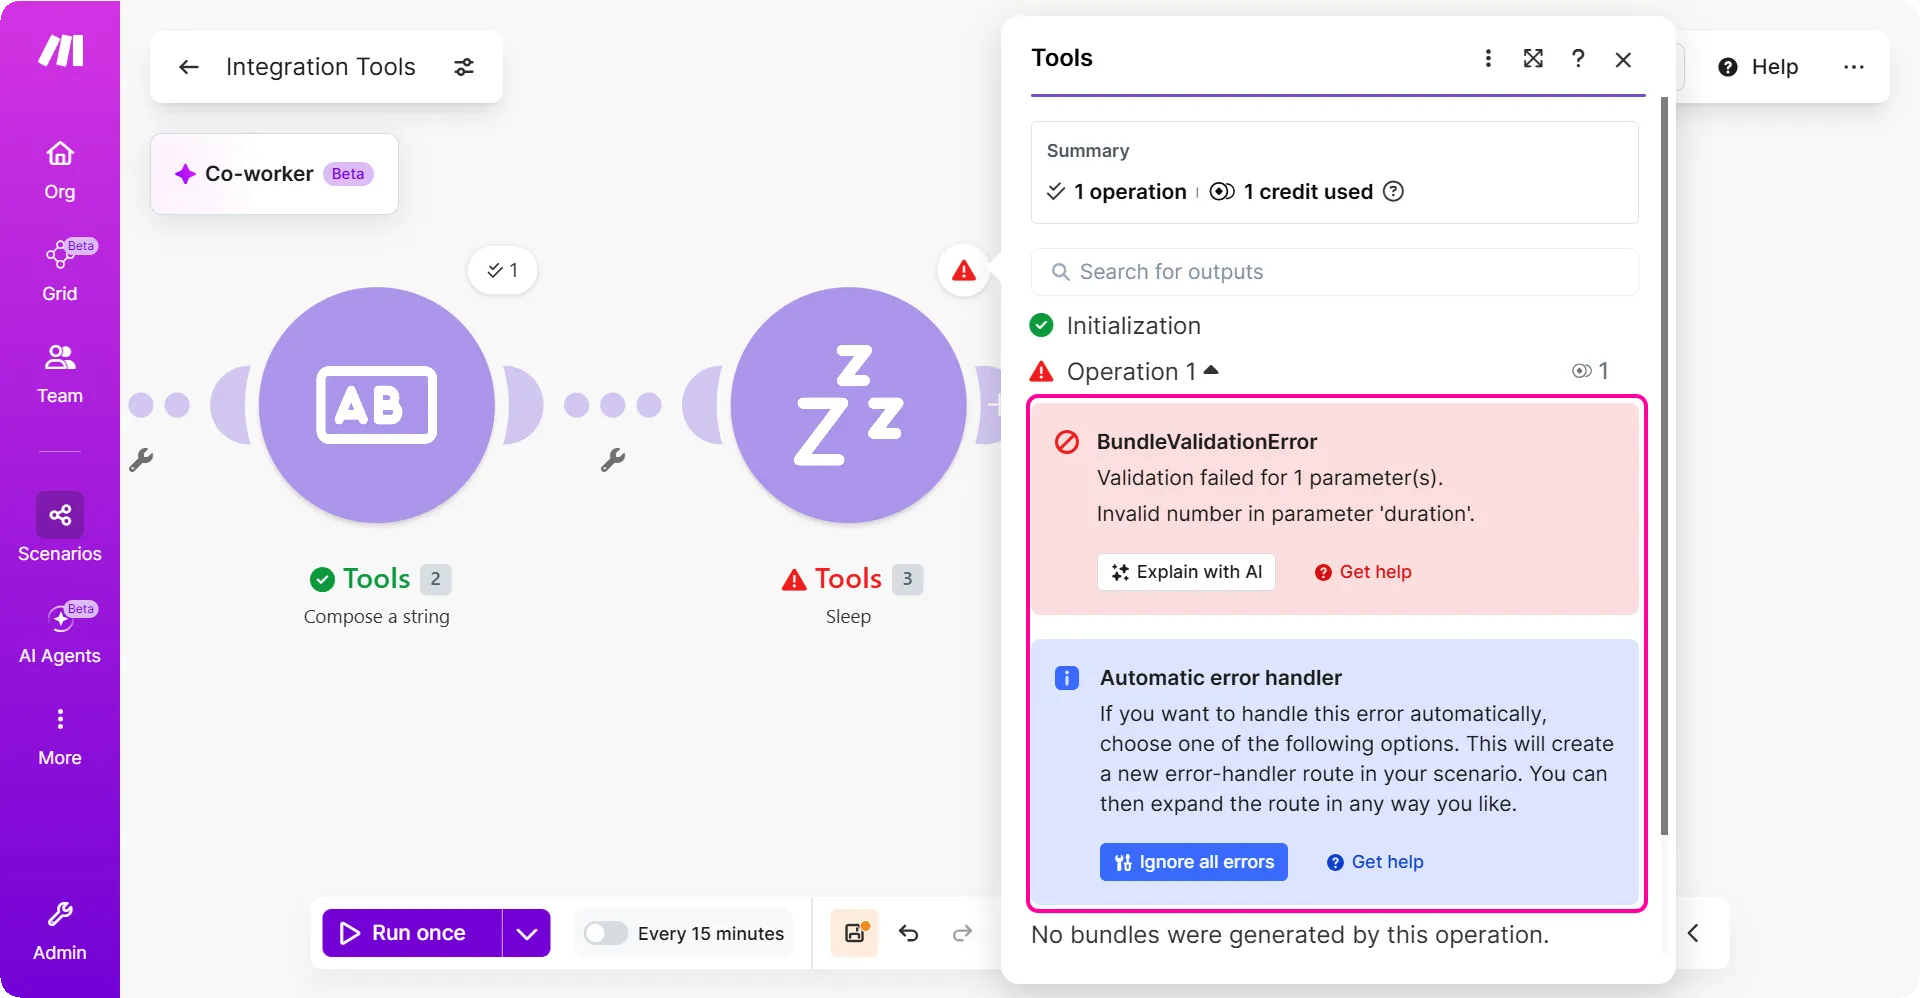Click the Ignore all errors button

click(1194, 862)
